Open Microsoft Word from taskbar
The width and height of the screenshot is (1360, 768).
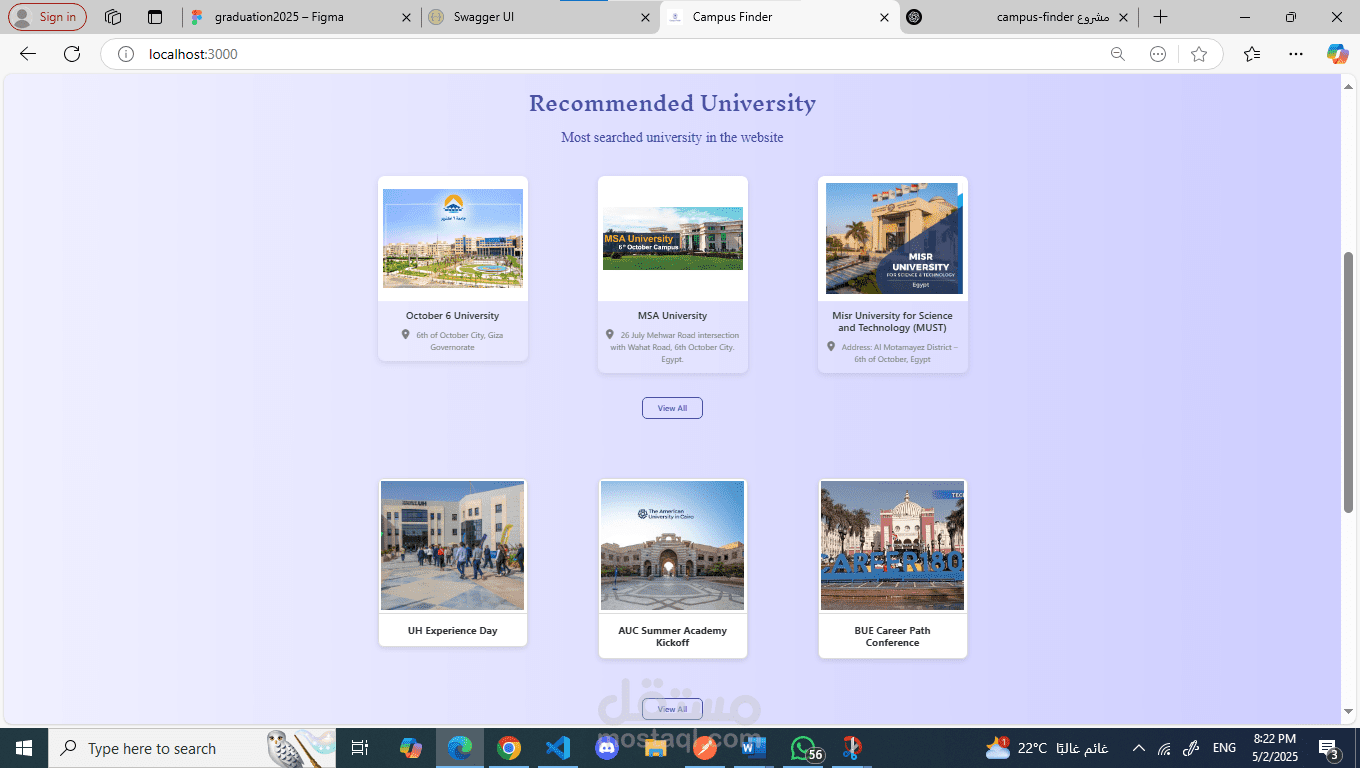point(754,748)
